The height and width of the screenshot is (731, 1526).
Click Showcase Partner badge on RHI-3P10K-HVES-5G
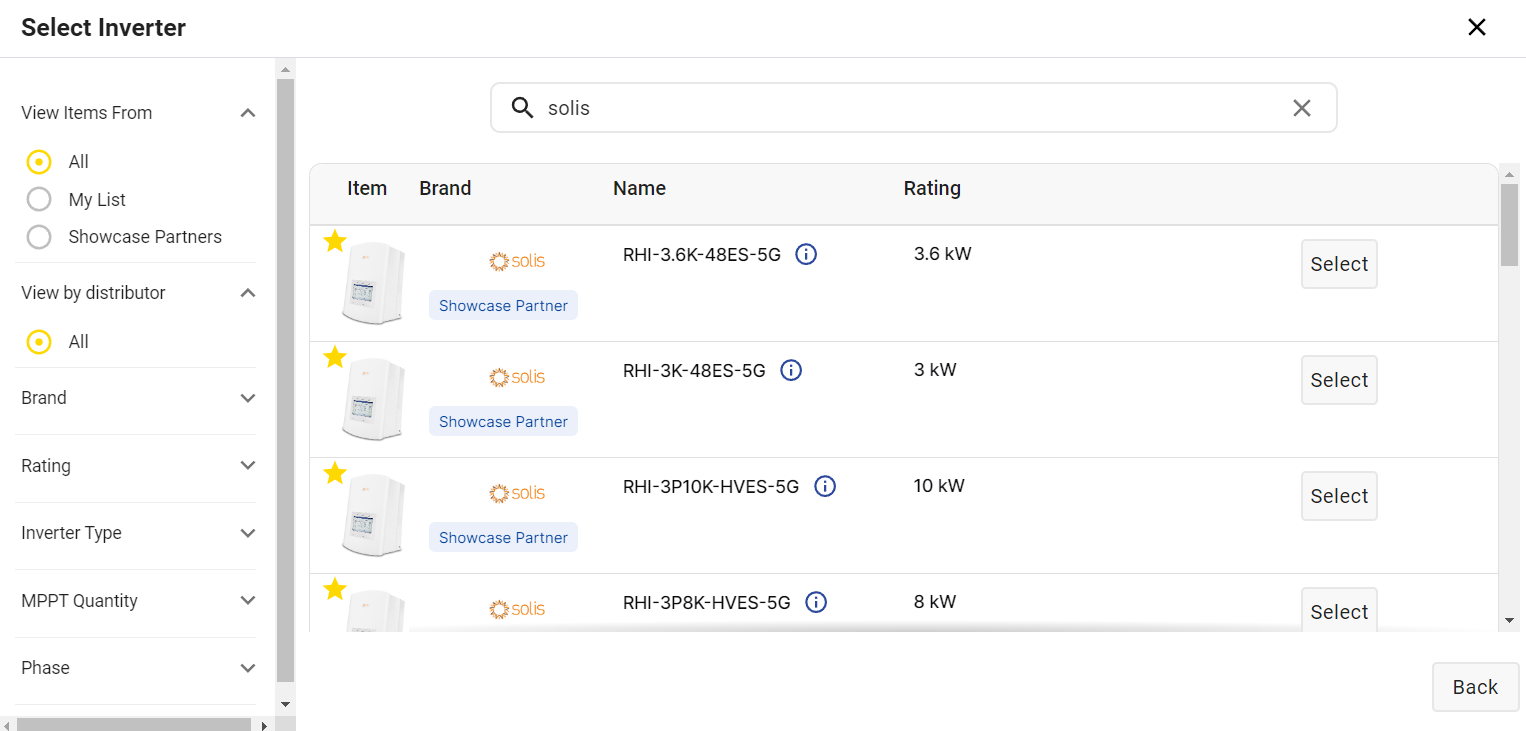(503, 538)
